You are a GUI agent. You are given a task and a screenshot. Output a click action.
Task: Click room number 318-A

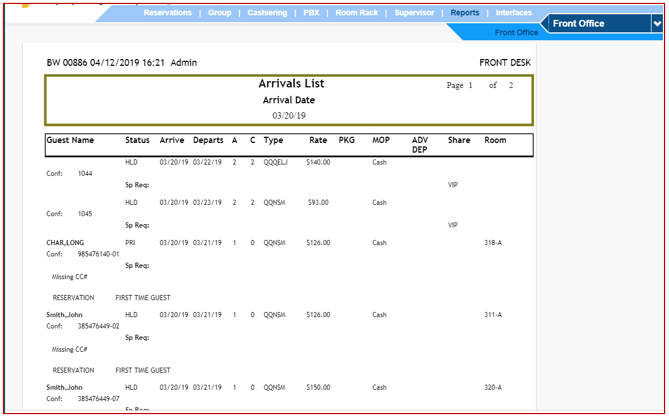(x=494, y=242)
